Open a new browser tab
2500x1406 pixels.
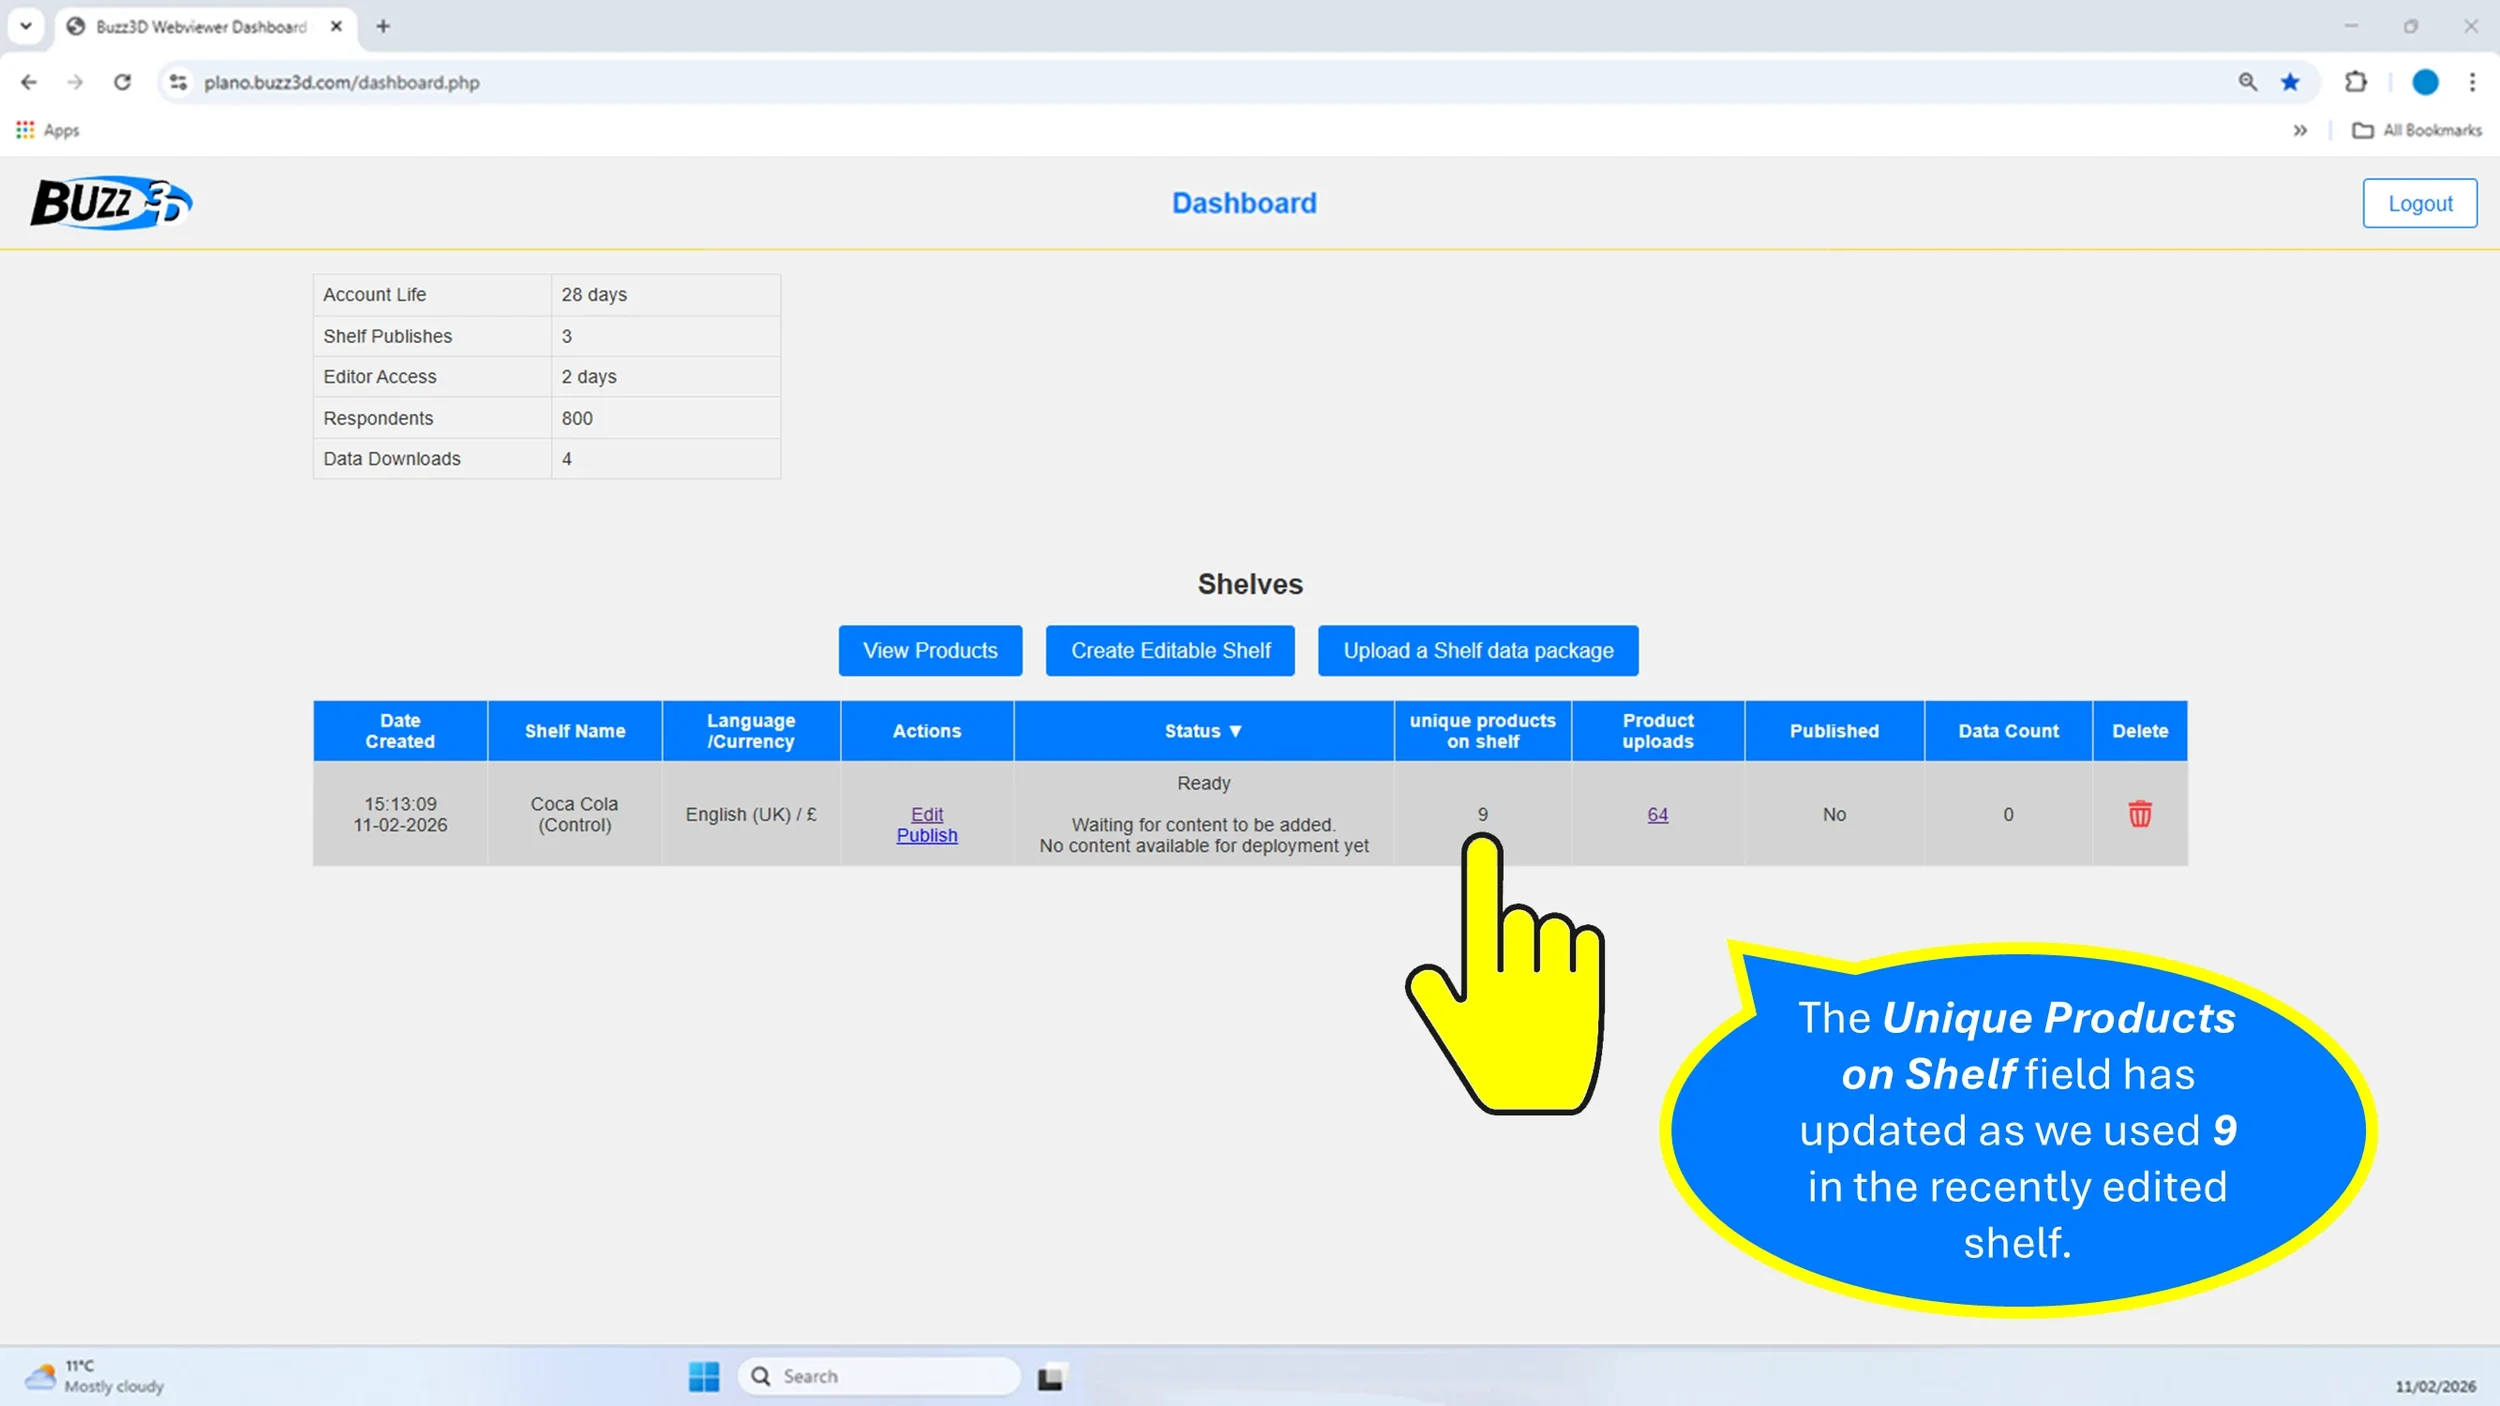point(383,26)
